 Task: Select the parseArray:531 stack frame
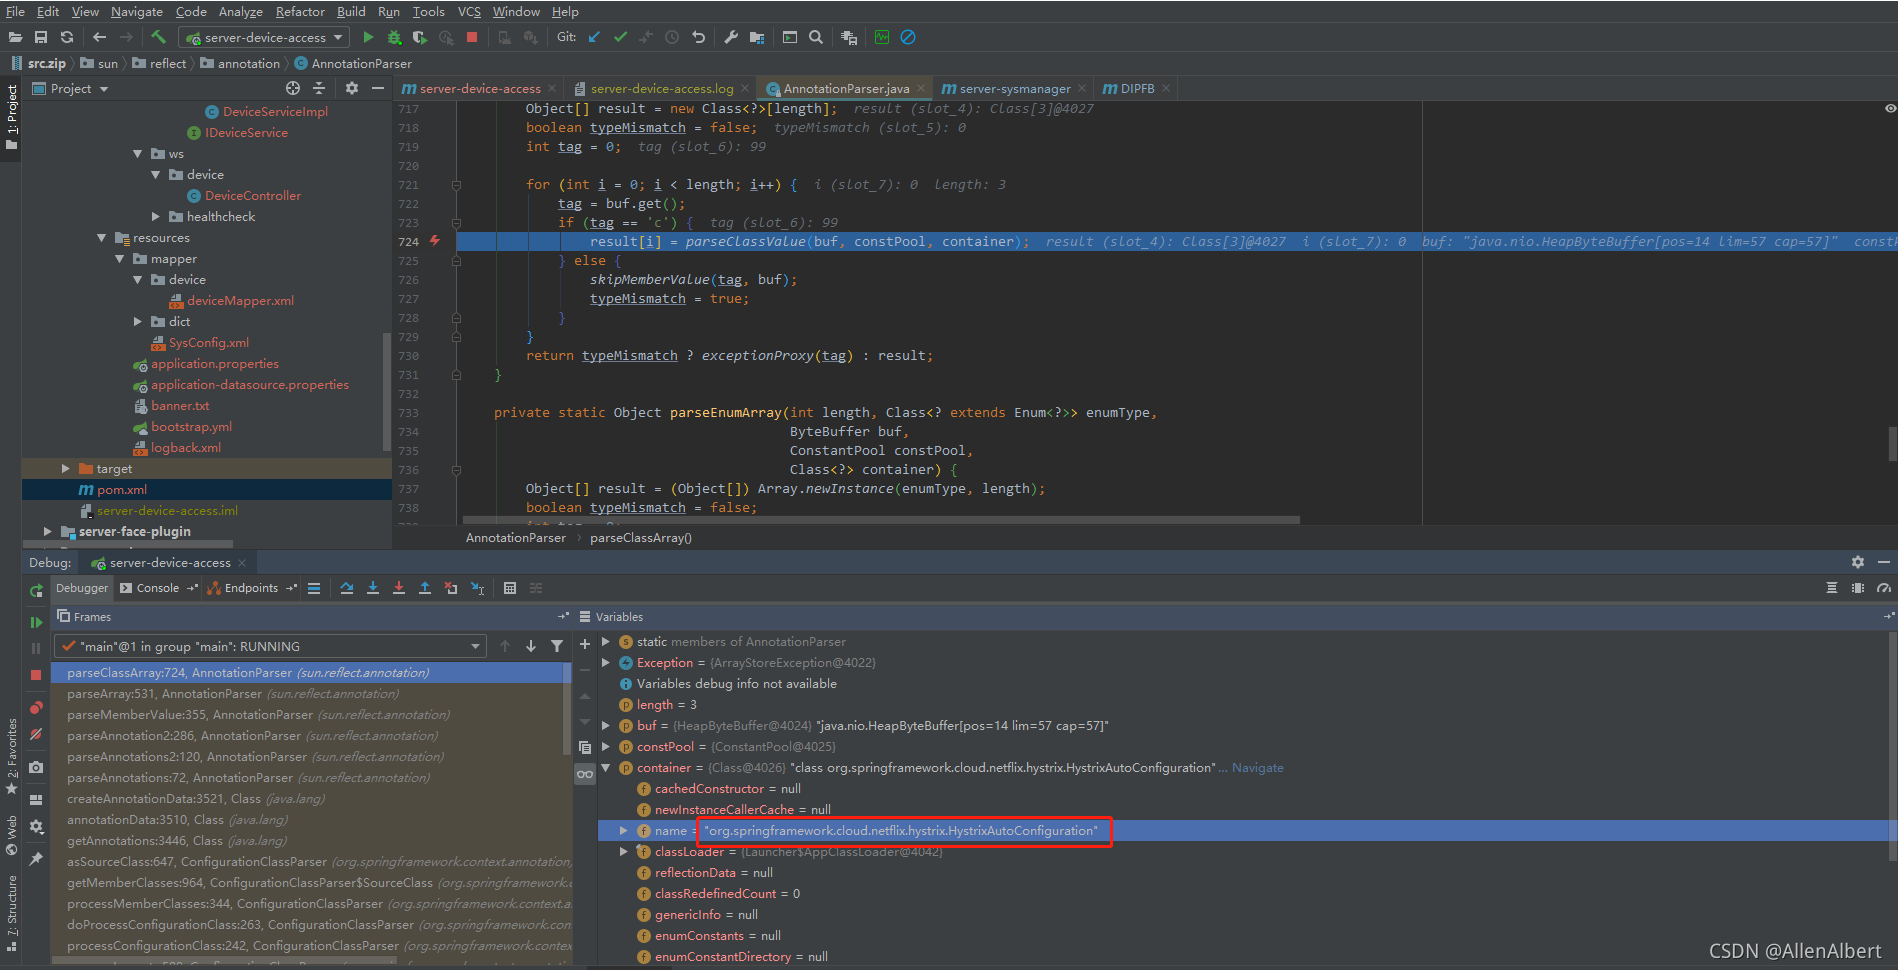[x=310, y=693]
